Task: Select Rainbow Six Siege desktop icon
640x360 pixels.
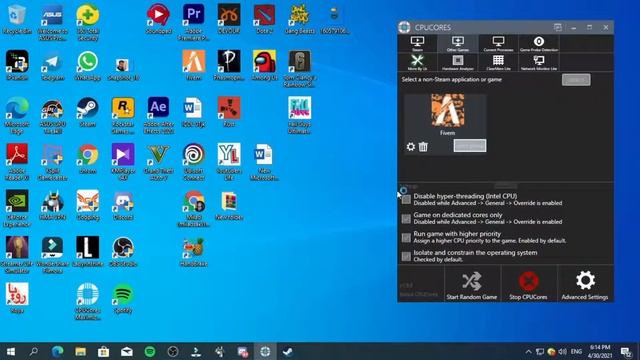Action: [x=300, y=69]
